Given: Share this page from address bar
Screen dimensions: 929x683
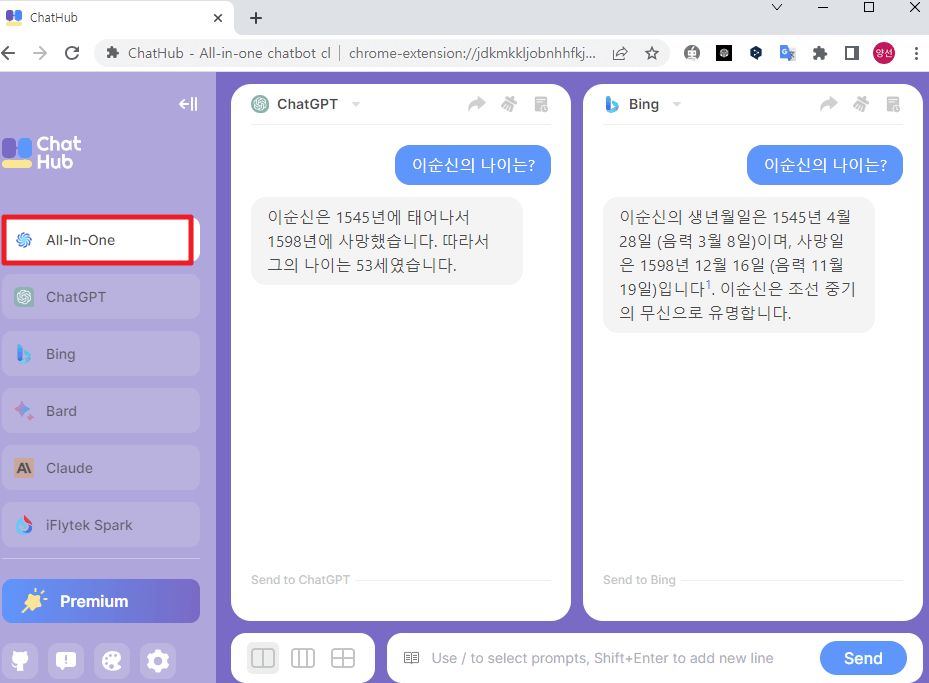Looking at the screenshot, I should [x=620, y=53].
